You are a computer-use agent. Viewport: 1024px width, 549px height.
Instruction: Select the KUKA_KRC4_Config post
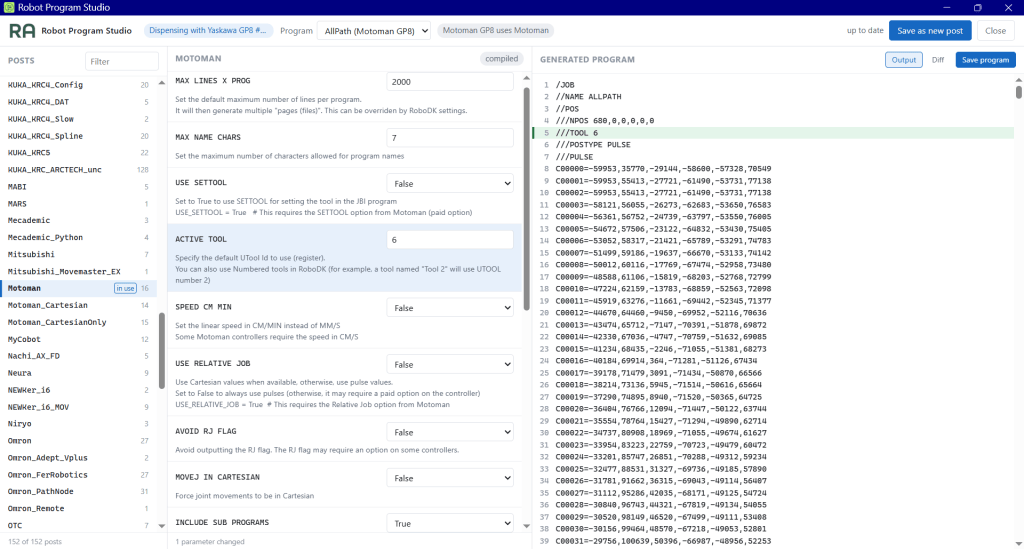78,85
